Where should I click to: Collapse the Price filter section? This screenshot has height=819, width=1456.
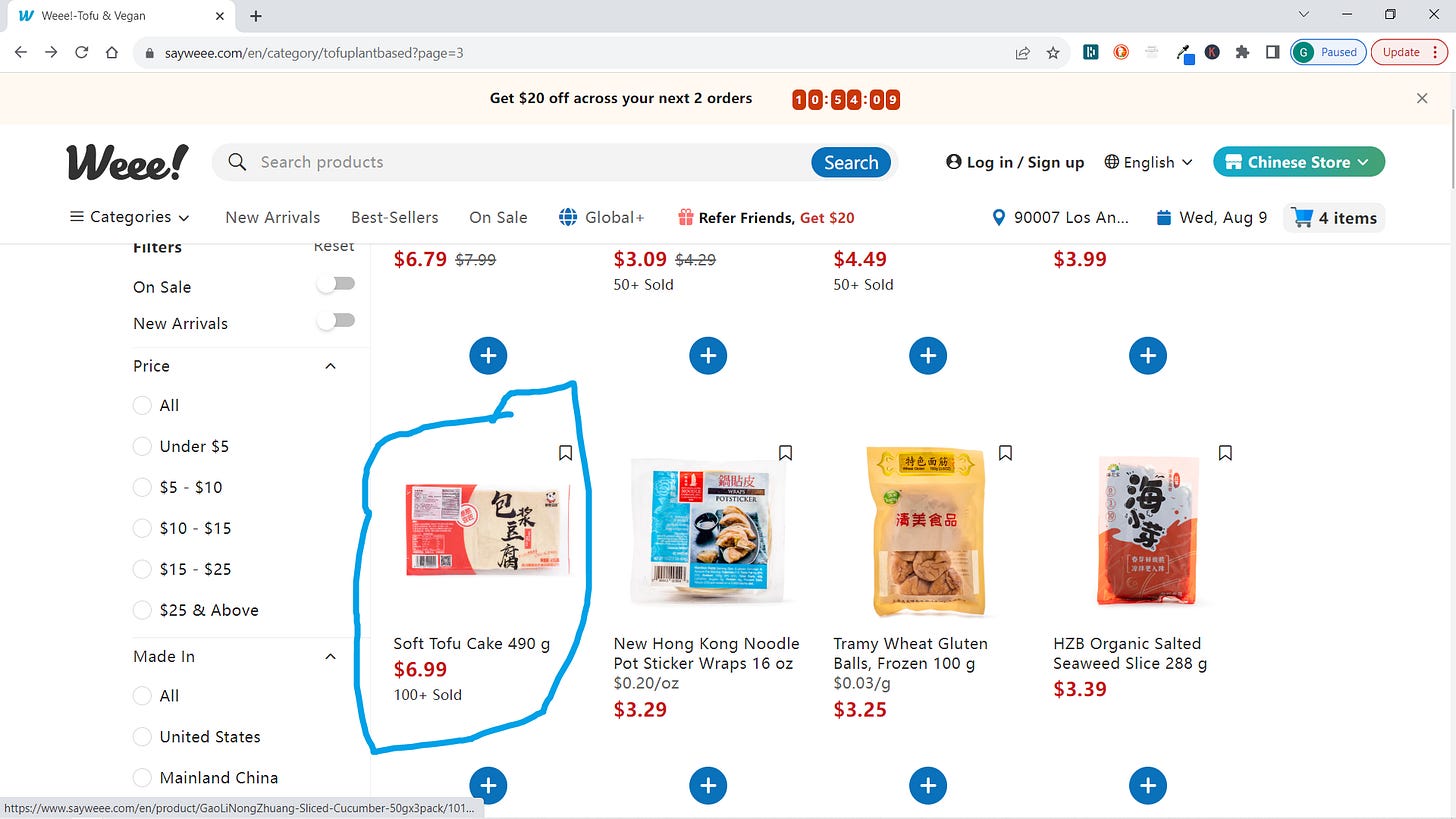(330, 366)
